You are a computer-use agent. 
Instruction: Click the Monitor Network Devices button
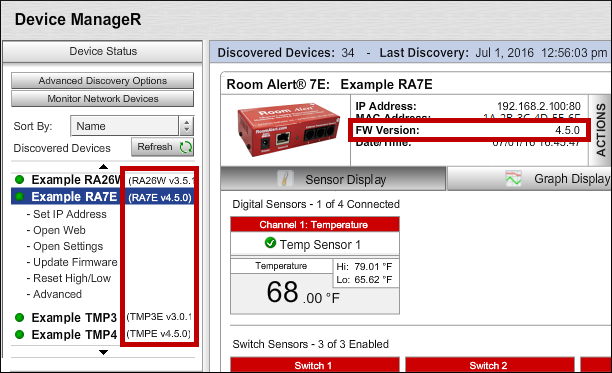tap(102, 99)
